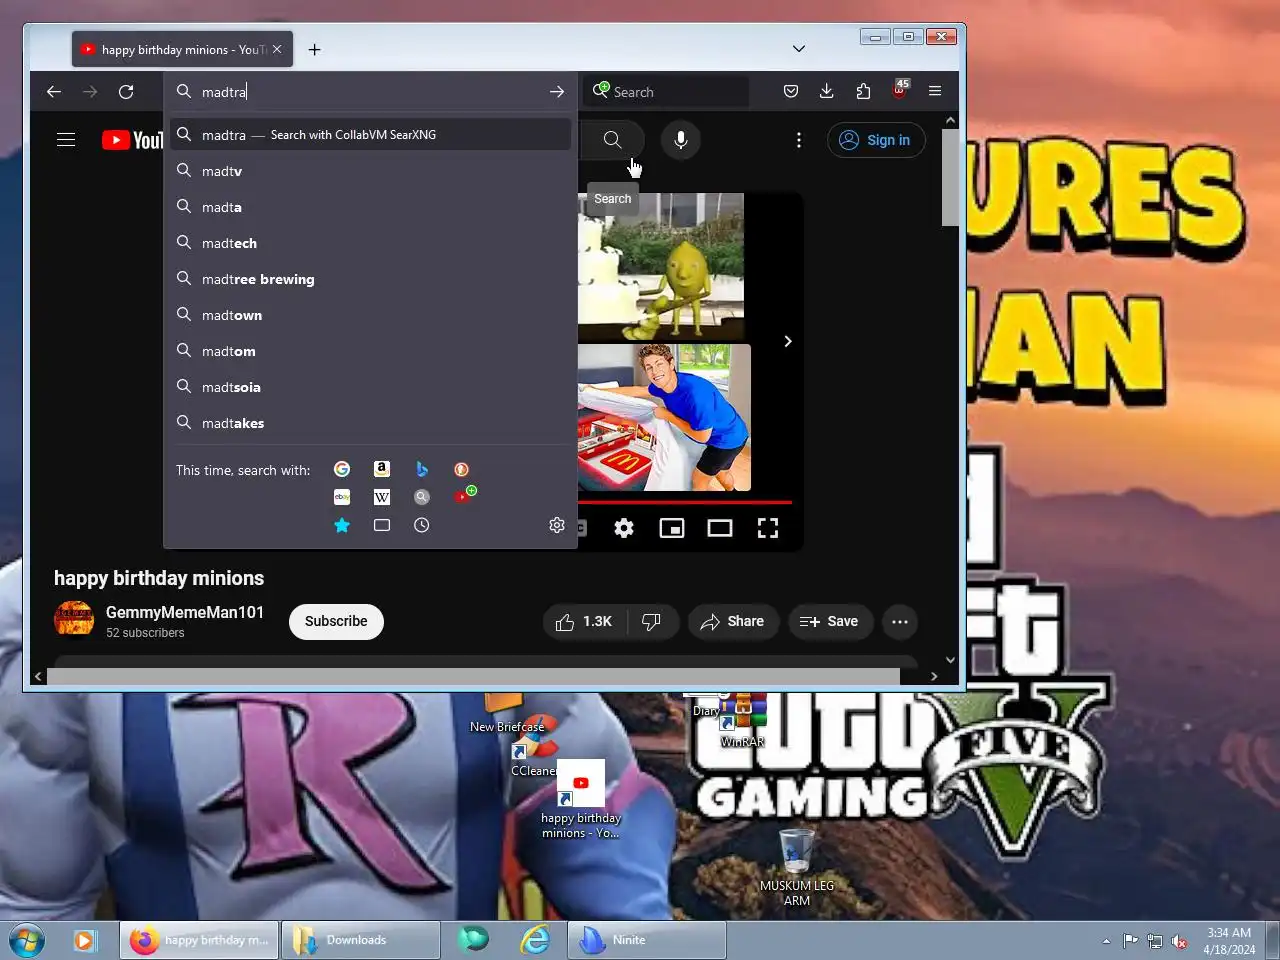1280x960 pixels.
Task: Click the page's horizontal scrollbar
Action: pos(473,677)
